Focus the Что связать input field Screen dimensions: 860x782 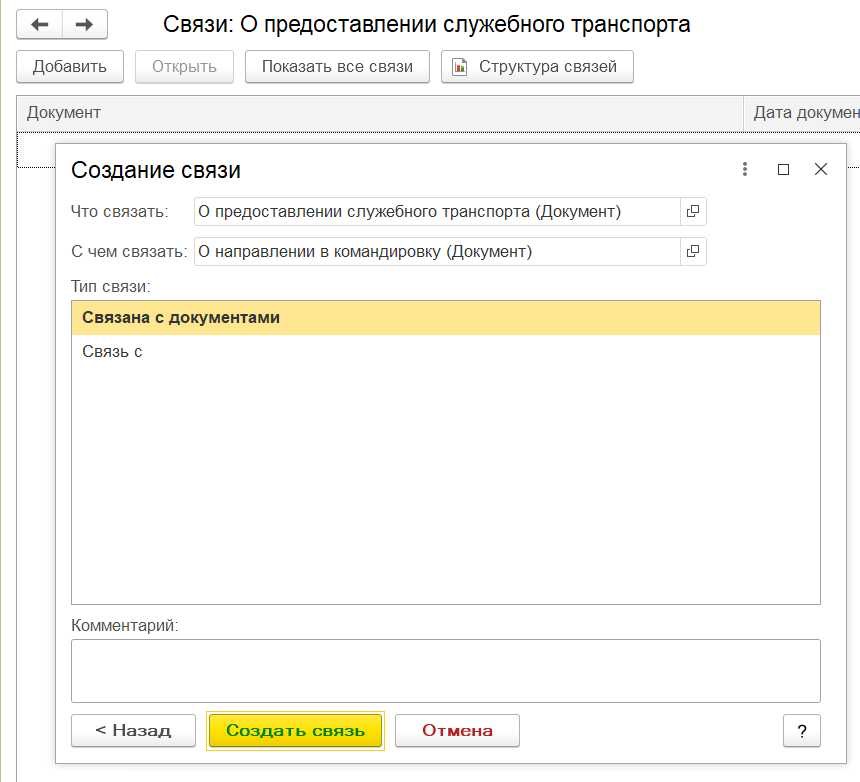click(x=437, y=212)
